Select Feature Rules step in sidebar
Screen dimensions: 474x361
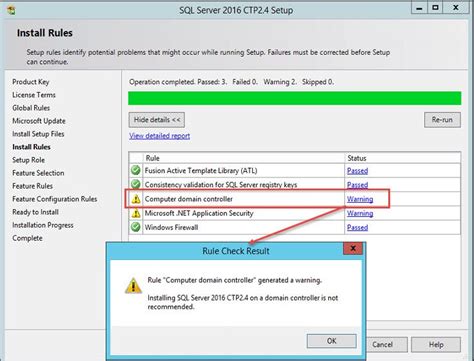(x=33, y=186)
